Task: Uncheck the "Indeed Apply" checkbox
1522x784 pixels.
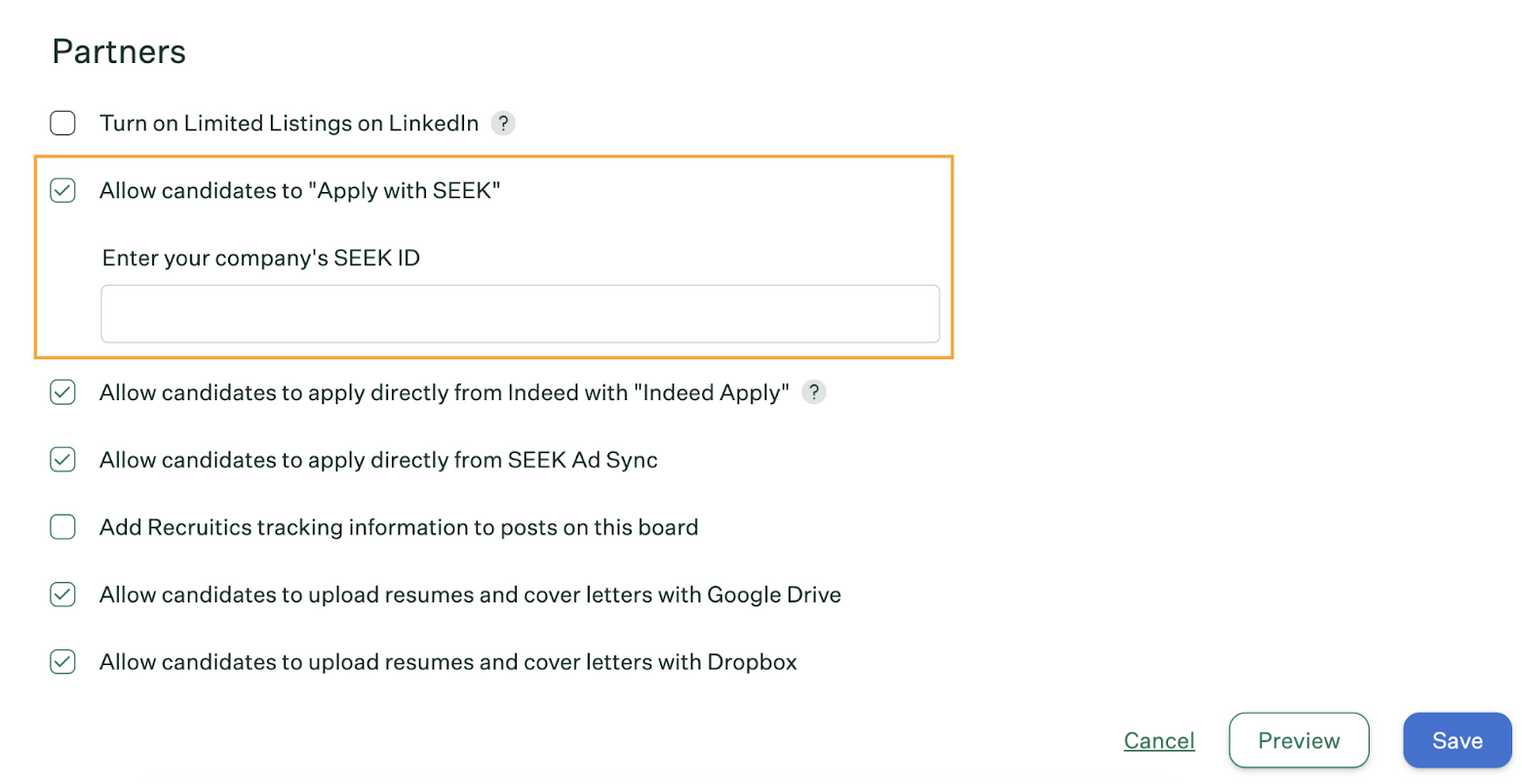Action: pos(63,393)
